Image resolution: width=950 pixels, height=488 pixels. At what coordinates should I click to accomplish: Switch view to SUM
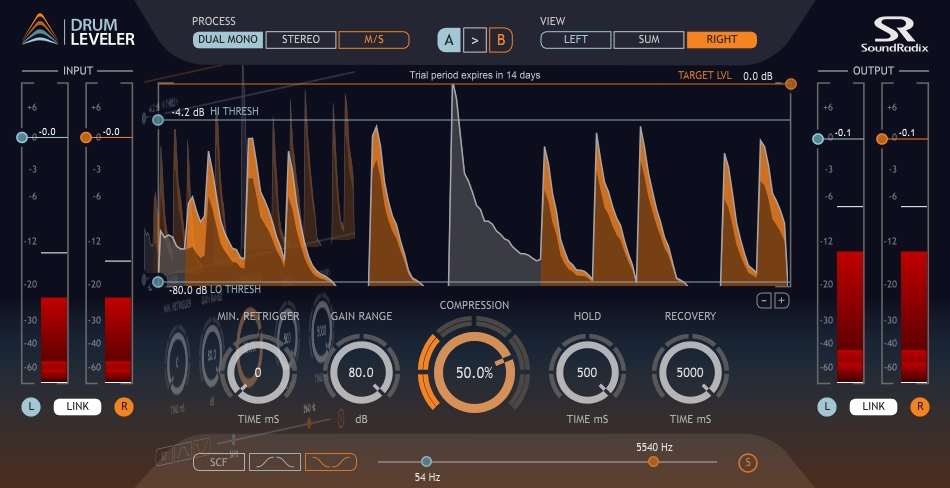(x=648, y=40)
